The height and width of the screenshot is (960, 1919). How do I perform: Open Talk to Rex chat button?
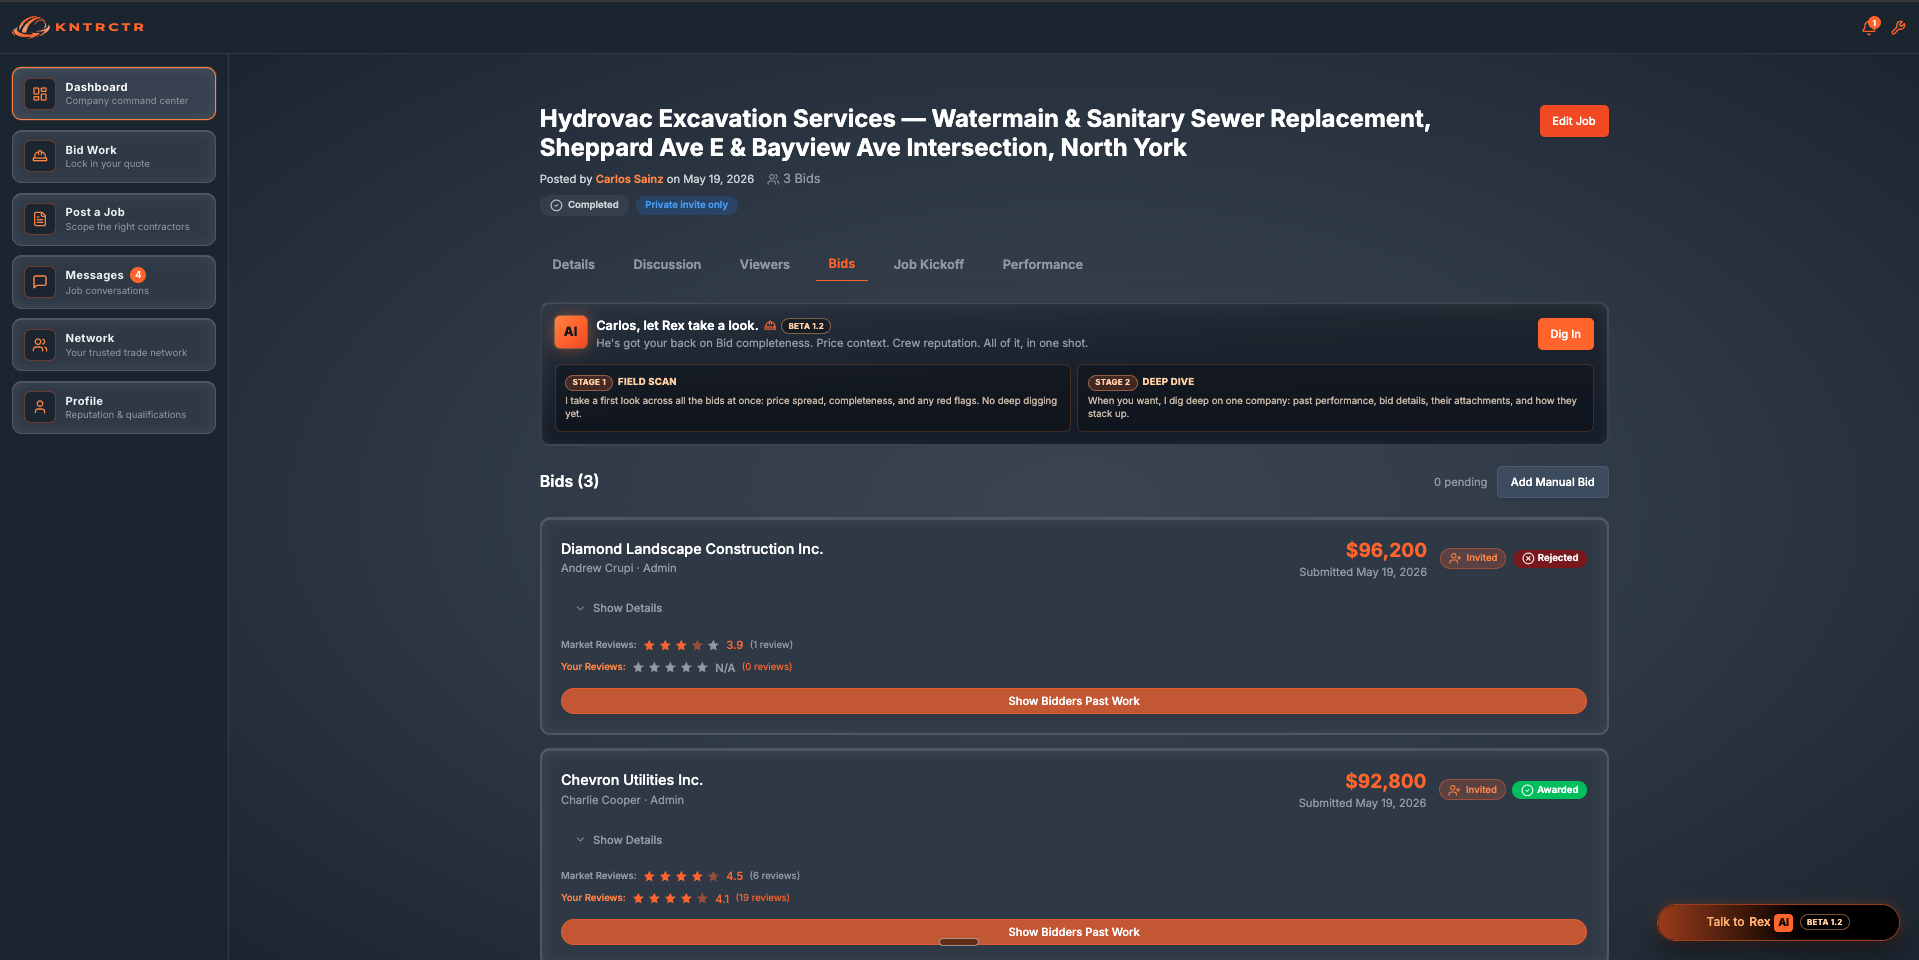click(1778, 922)
